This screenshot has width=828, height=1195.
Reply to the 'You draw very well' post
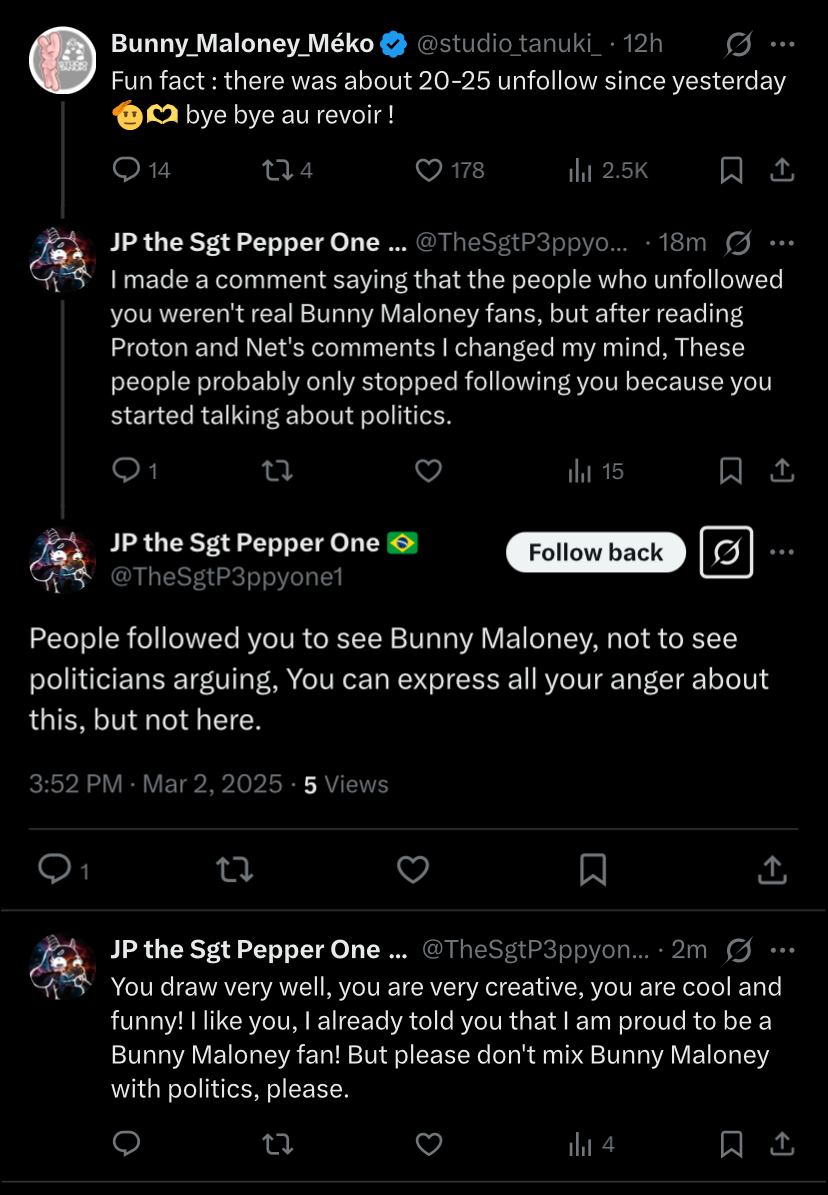click(x=127, y=1144)
